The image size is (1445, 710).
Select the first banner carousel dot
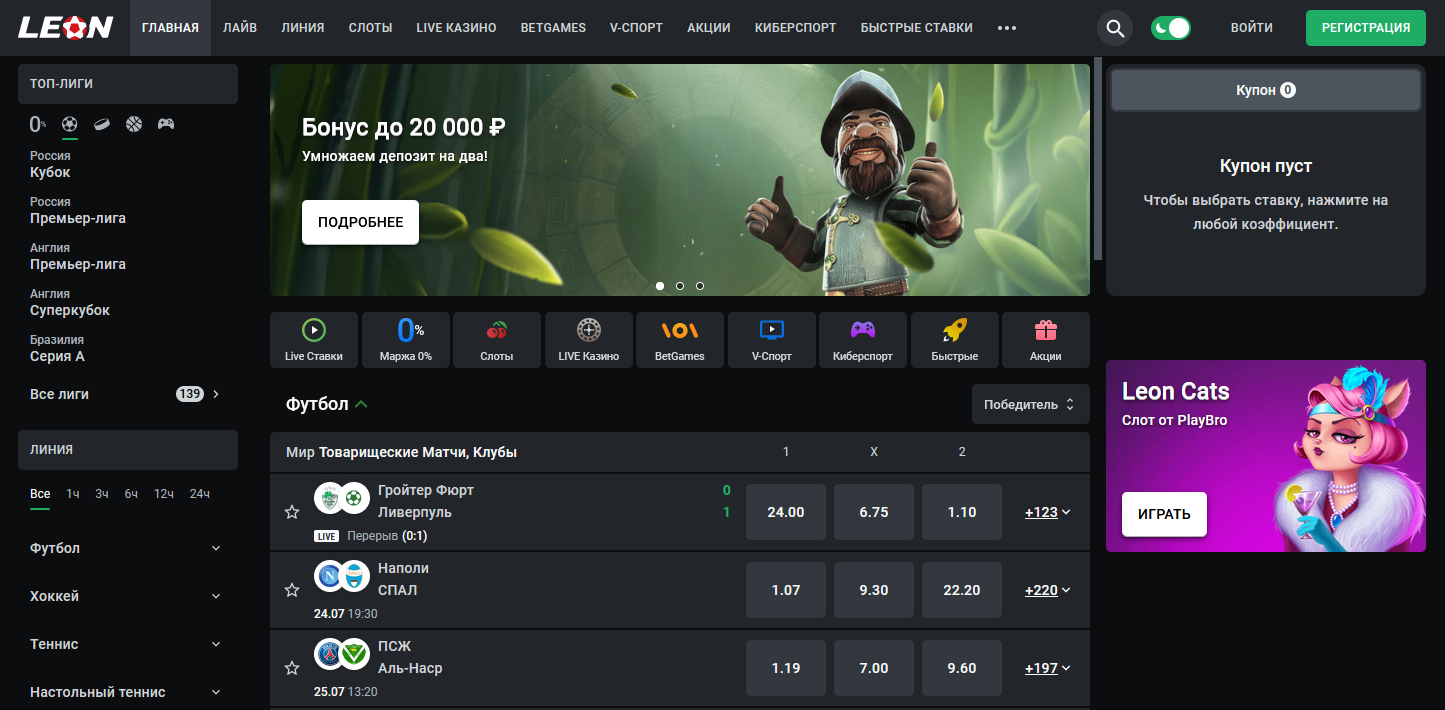click(x=660, y=286)
